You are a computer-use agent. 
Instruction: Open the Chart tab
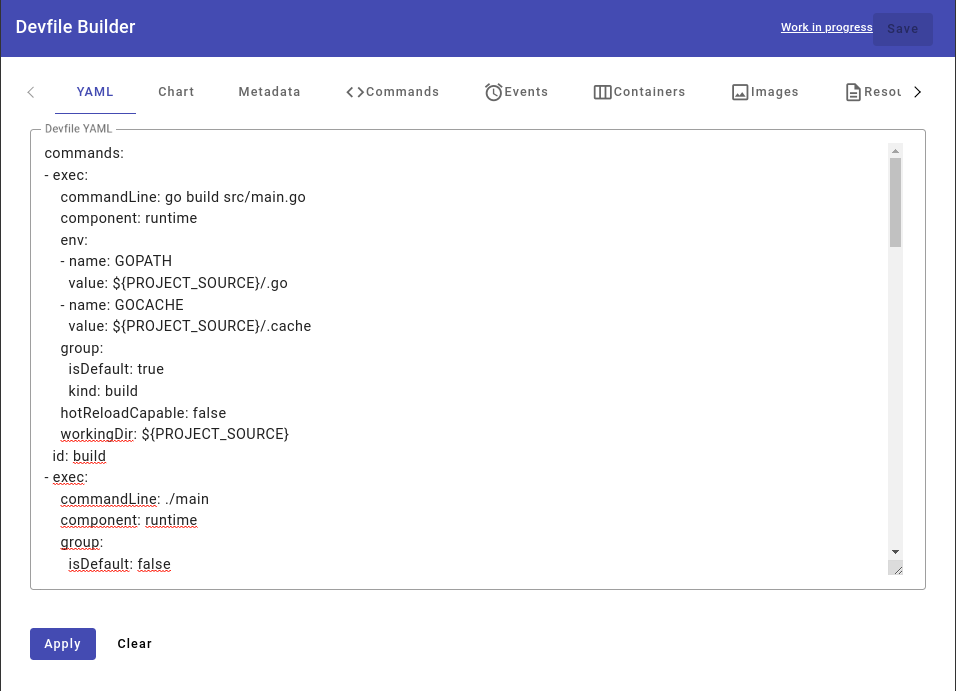tap(176, 91)
